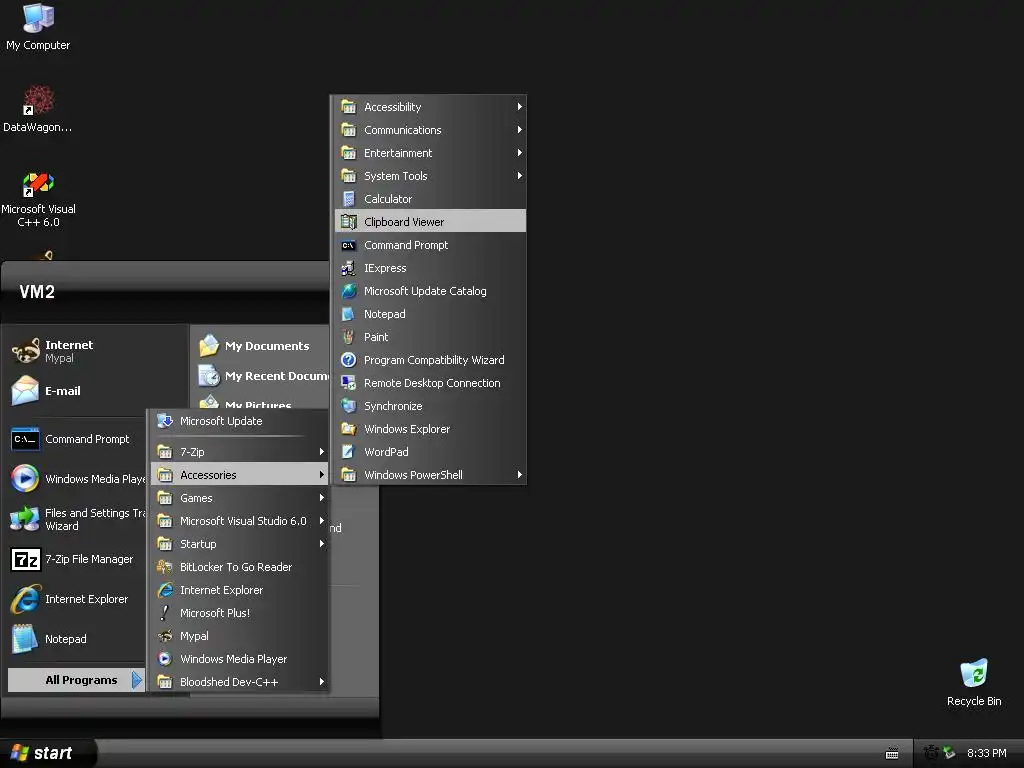This screenshot has height=768, width=1024.
Task: Expand the Accessibility submenu arrow
Action: pos(519,106)
